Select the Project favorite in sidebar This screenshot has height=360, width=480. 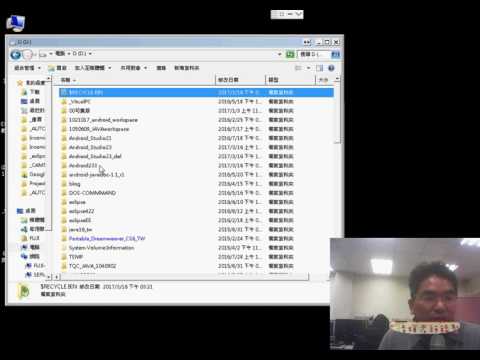click(x=37, y=184)
